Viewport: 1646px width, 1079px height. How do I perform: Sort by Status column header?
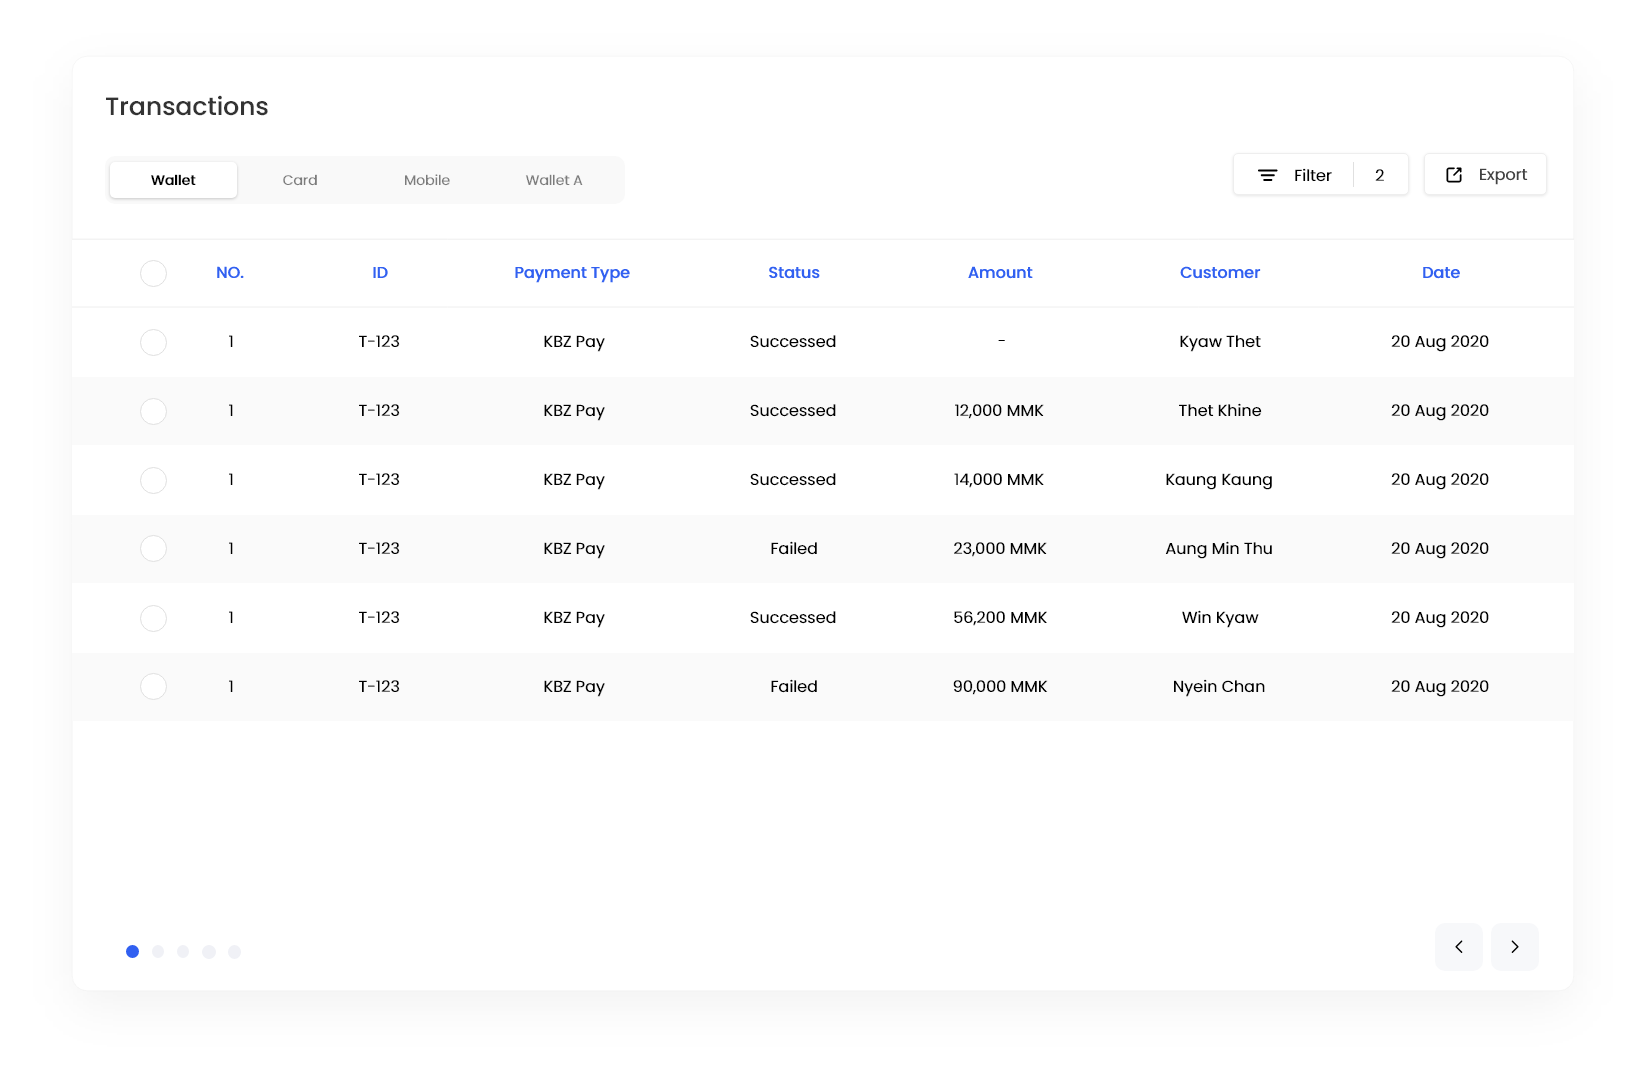click(794, 272)
